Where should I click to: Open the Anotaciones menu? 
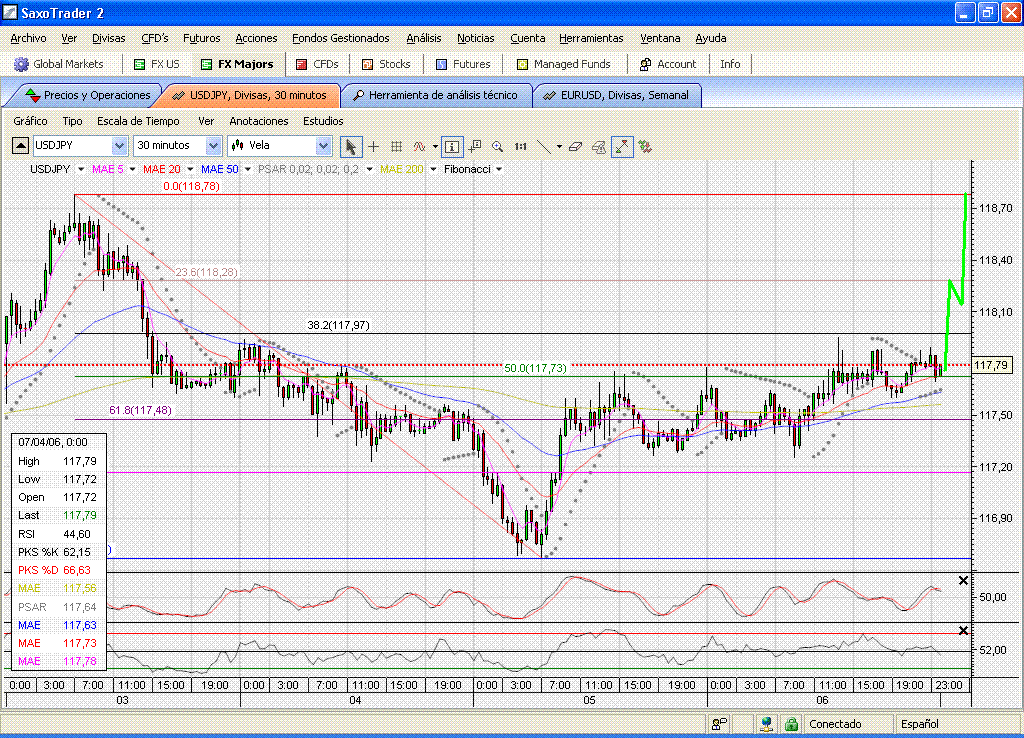pos(259,121)
